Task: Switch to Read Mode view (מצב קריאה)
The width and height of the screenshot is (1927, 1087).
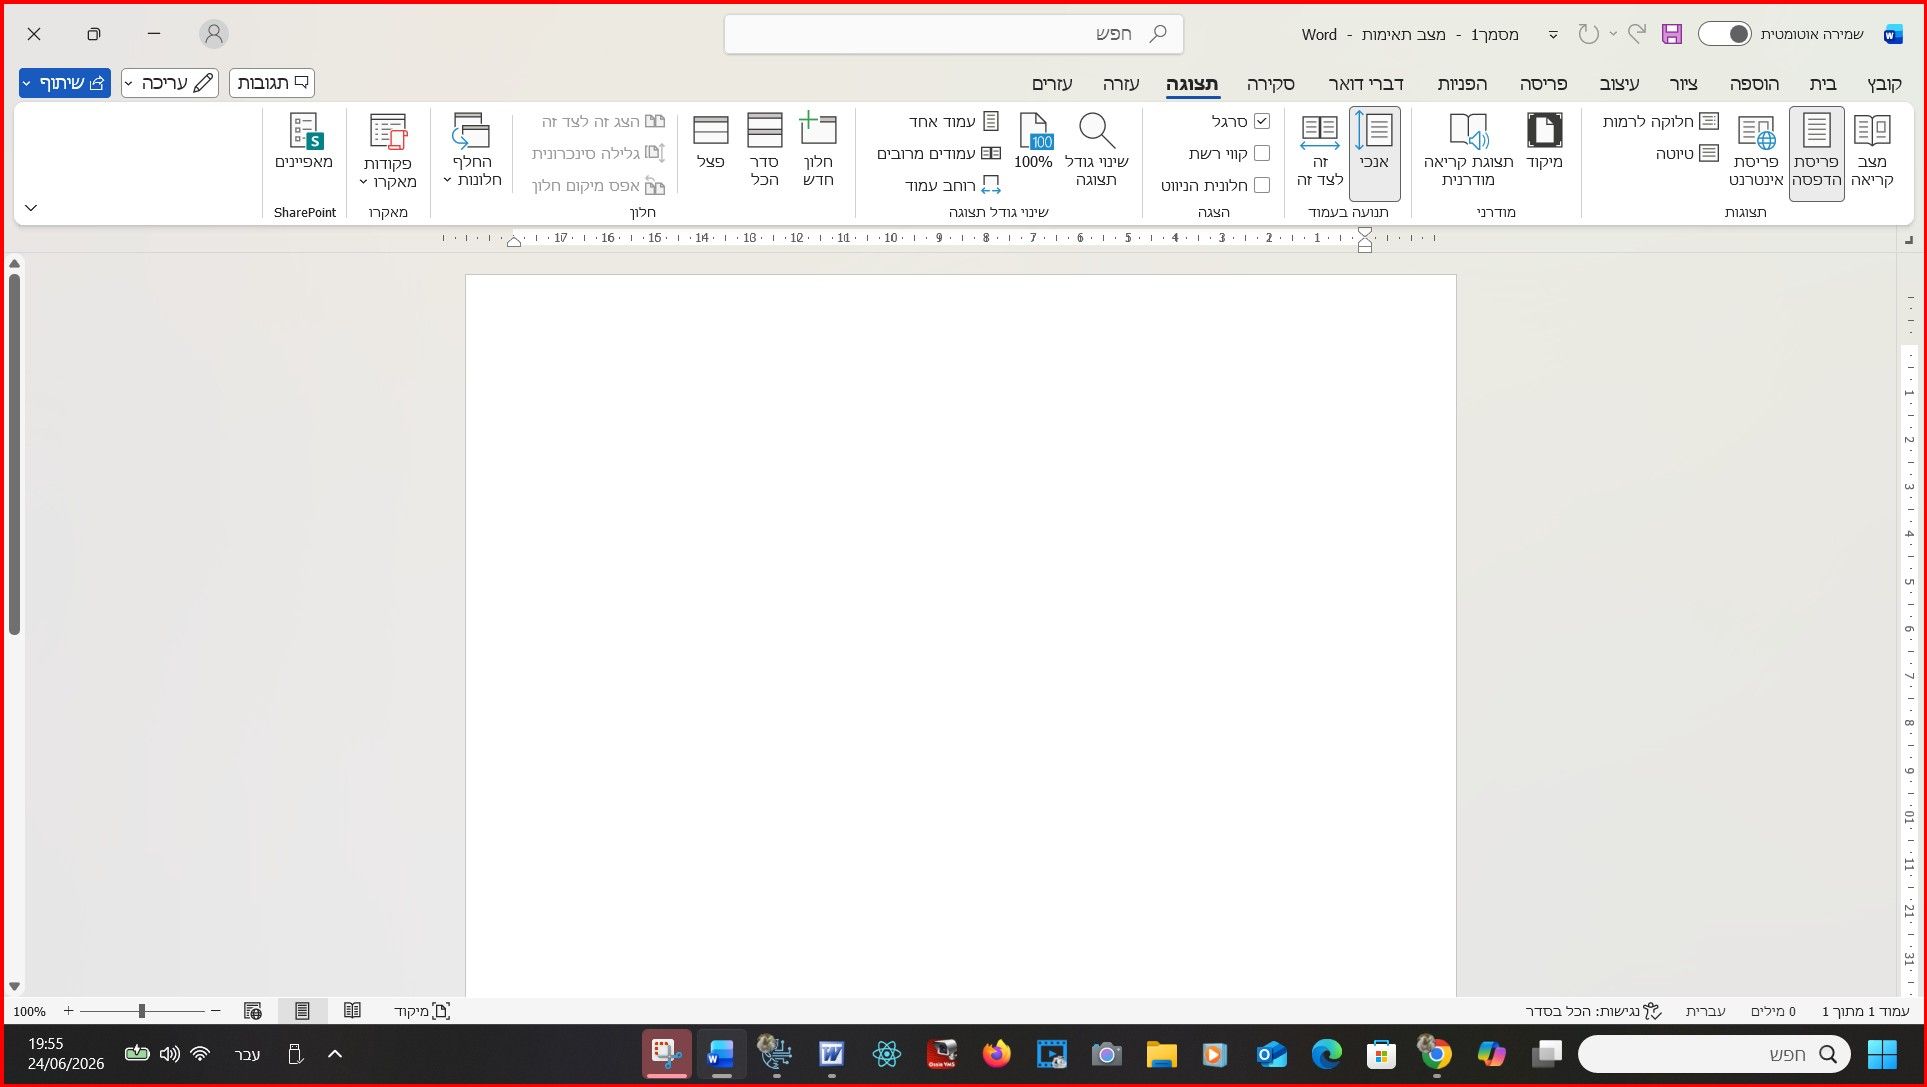Action: pyautogui.click(x=1872, y=152)
